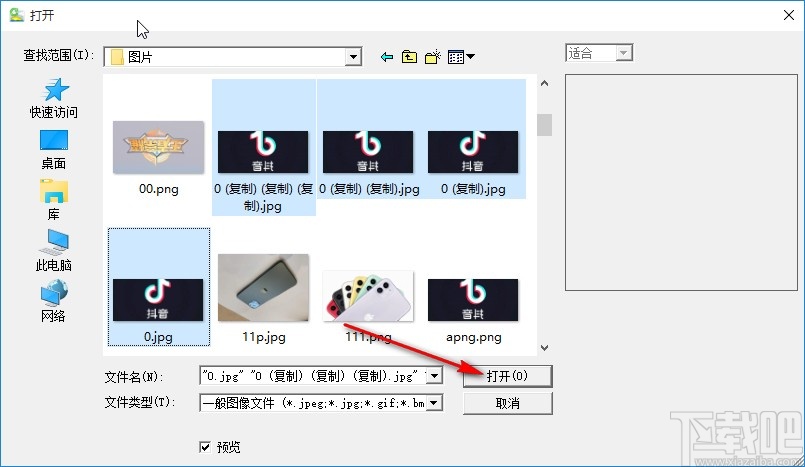Open the 适合 preview size dropdown
805x467 pixels.
(x=624, y=53)
